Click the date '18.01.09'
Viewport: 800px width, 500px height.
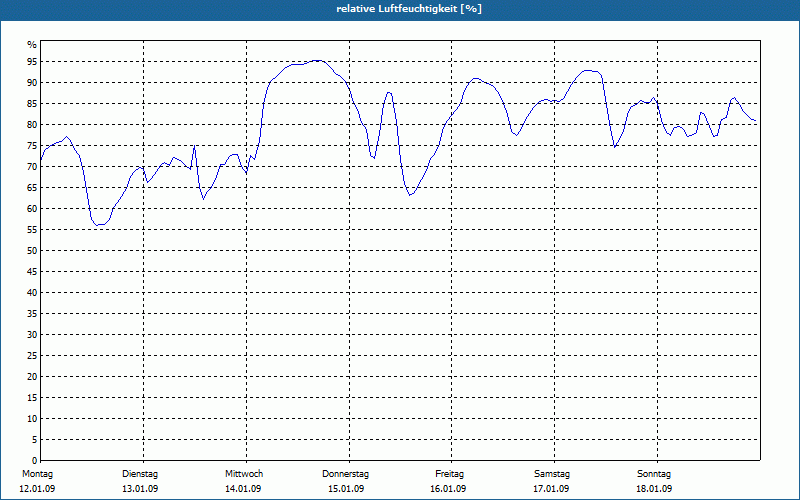[654, 489]
